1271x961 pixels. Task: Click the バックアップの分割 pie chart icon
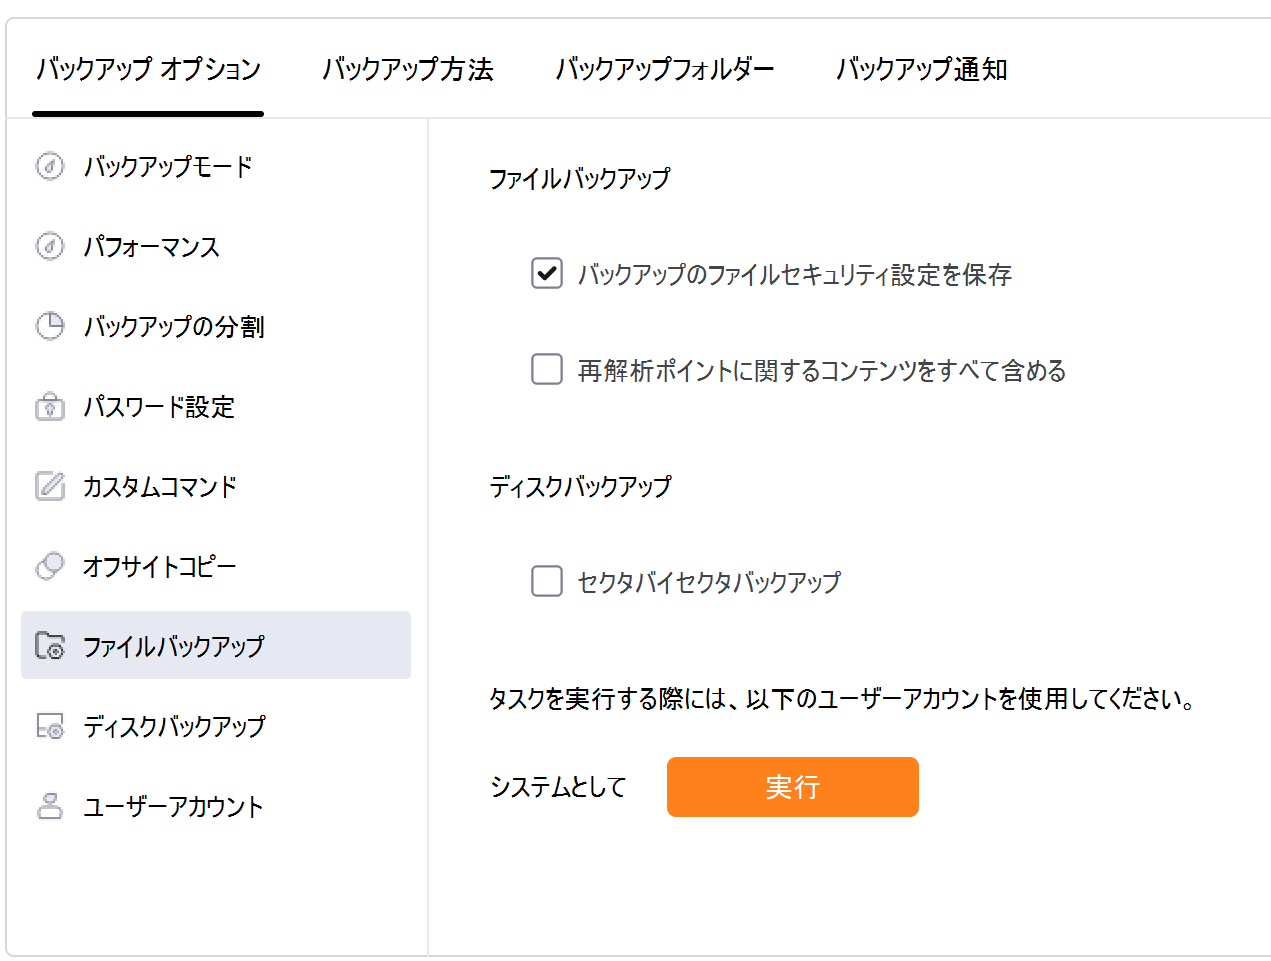(50, 326)
